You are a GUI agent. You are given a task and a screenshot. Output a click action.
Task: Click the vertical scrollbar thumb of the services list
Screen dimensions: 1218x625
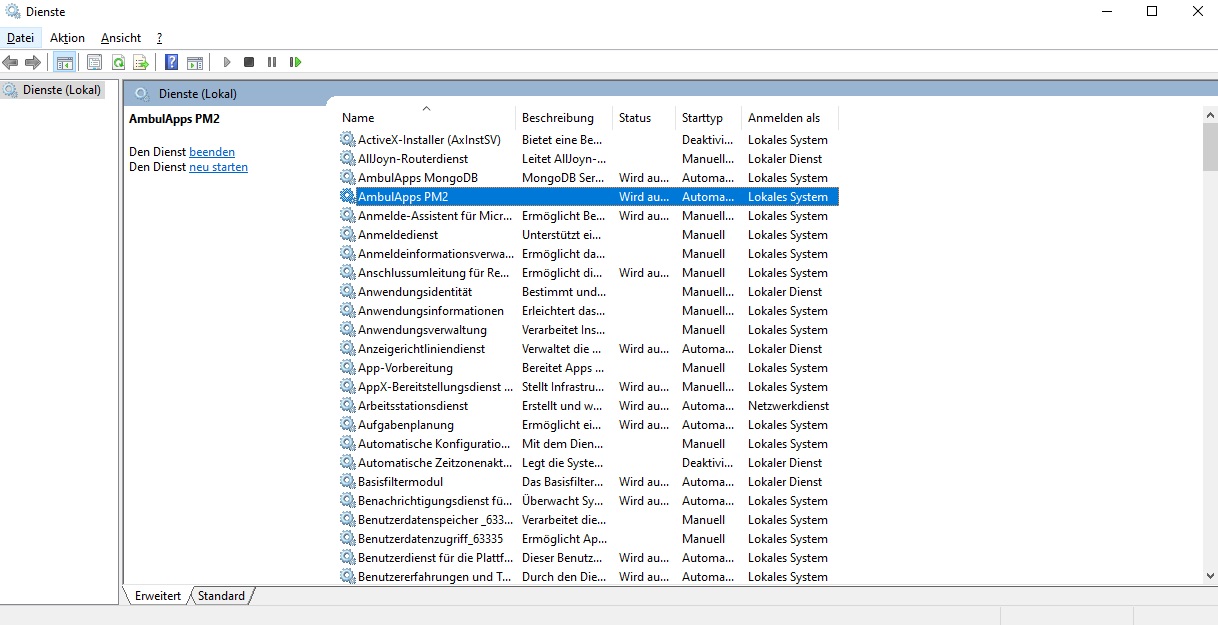1210,147
